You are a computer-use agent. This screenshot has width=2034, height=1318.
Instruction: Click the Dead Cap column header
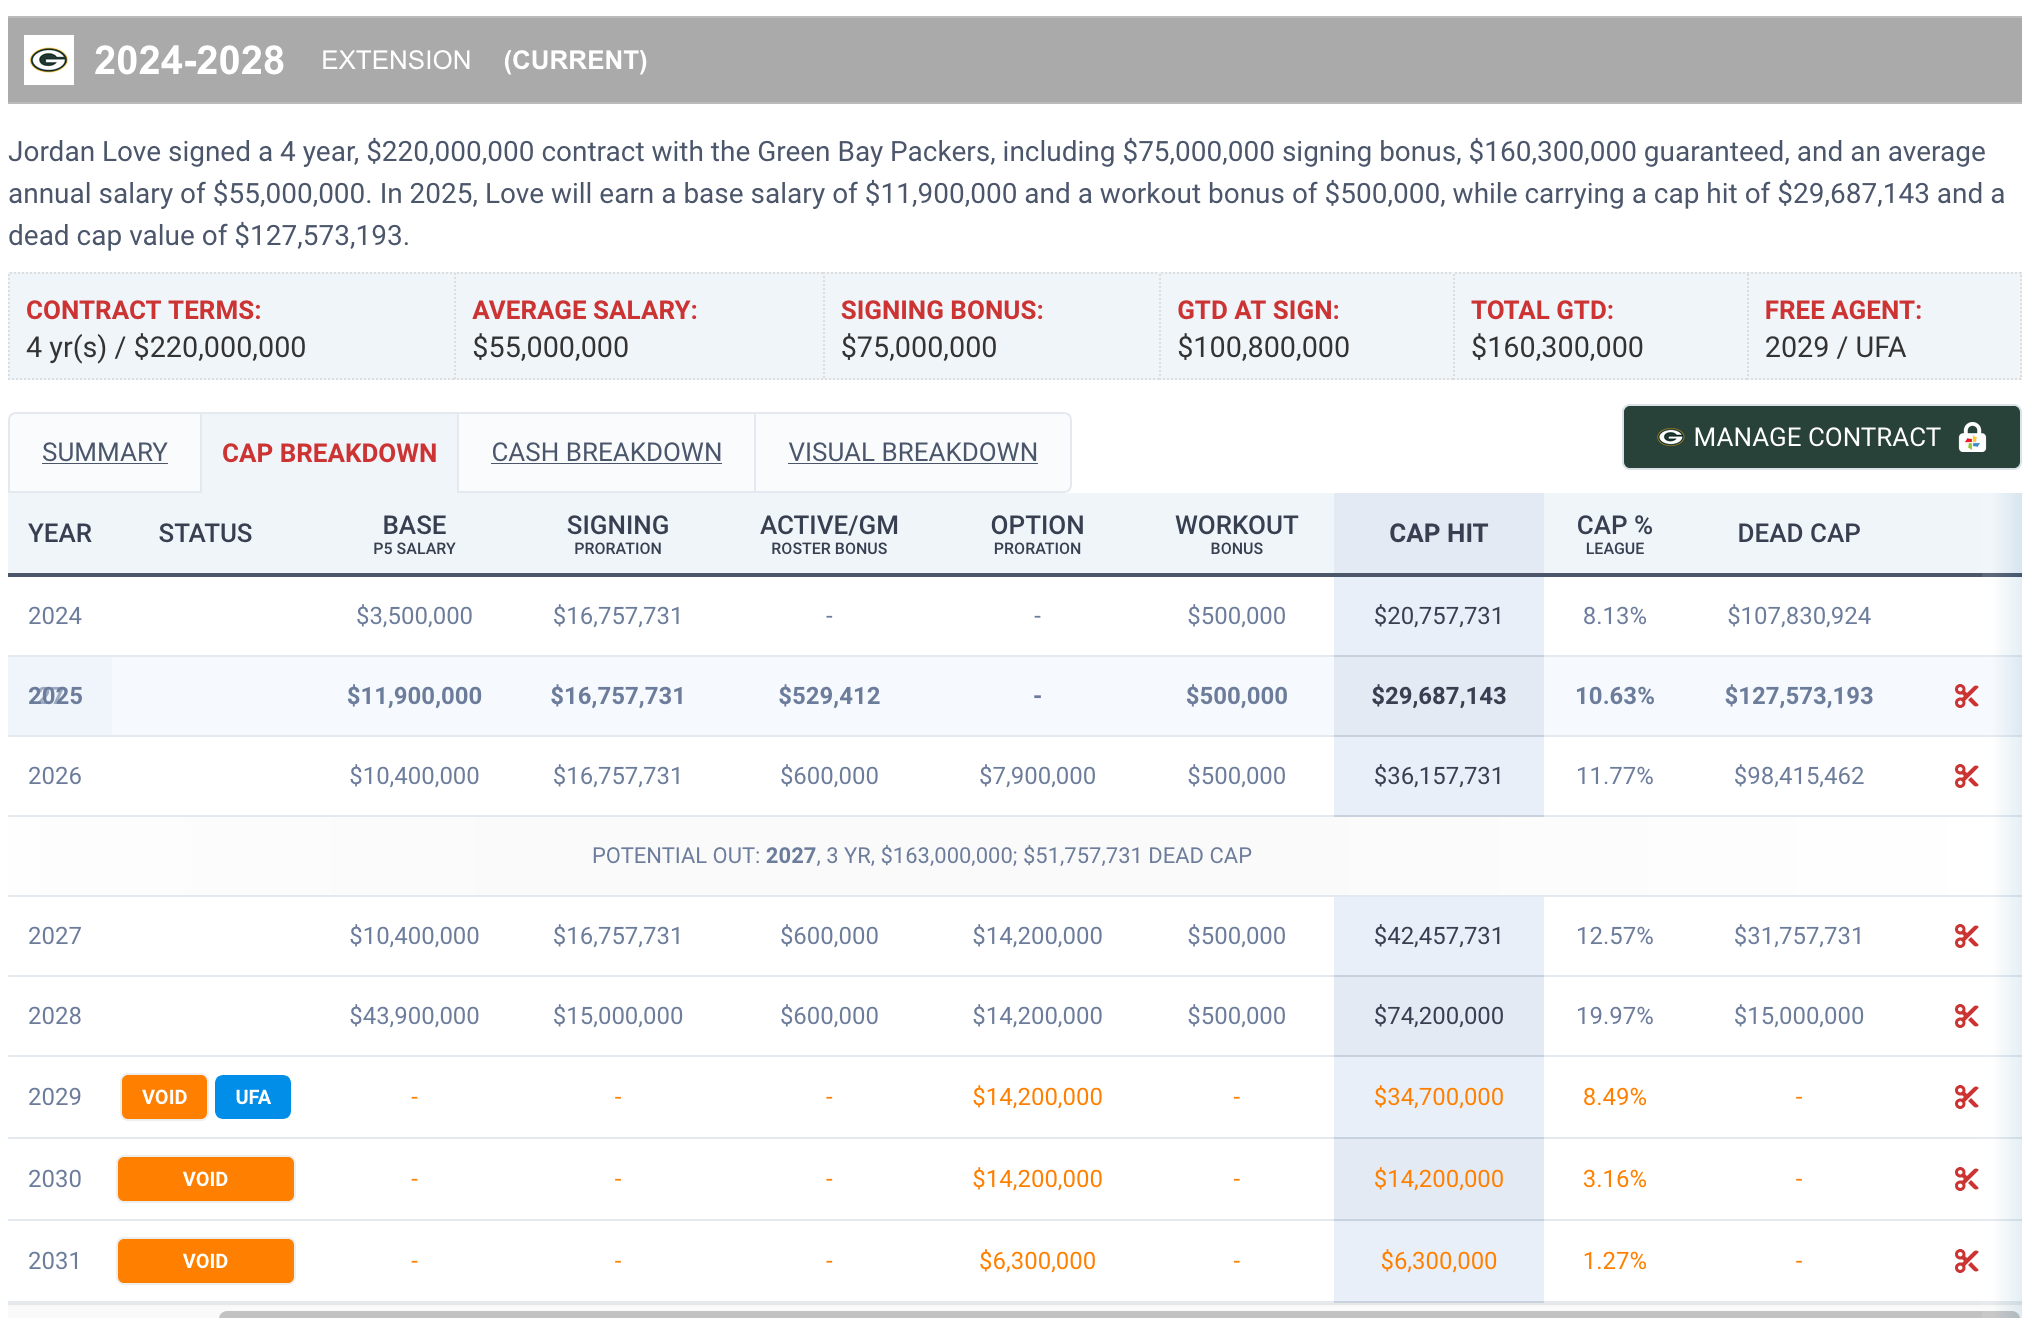1798,533
